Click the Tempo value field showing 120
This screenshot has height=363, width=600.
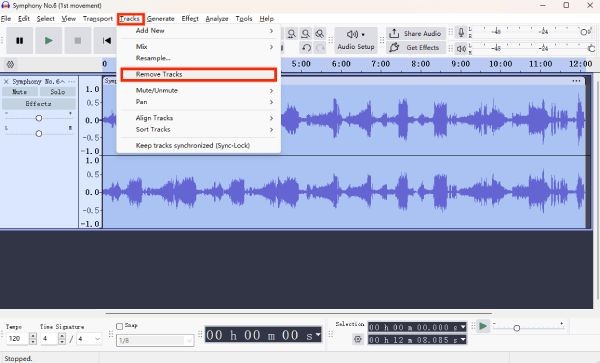click(17, 339)
